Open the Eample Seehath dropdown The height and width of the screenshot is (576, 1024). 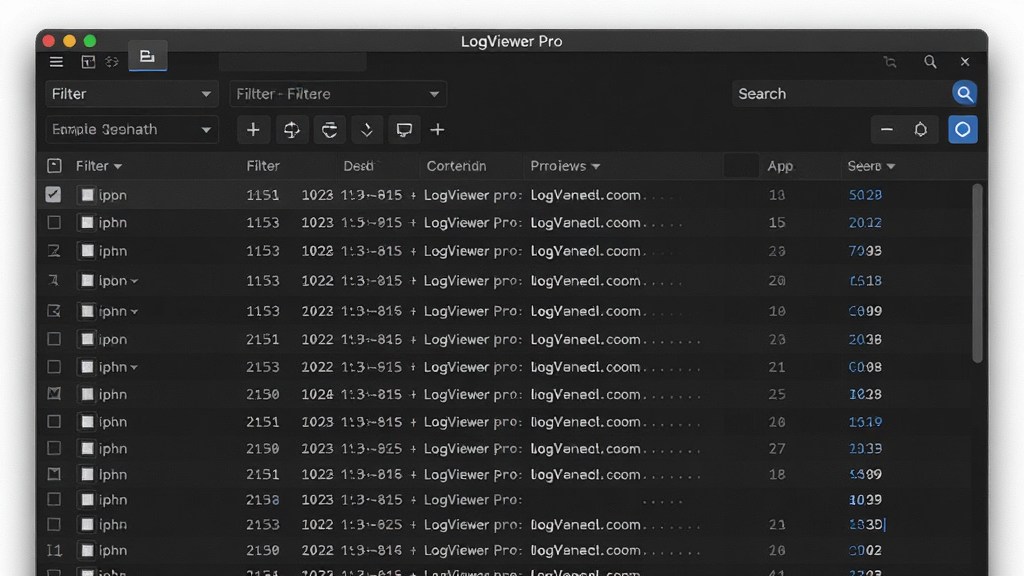coord(131,129)
